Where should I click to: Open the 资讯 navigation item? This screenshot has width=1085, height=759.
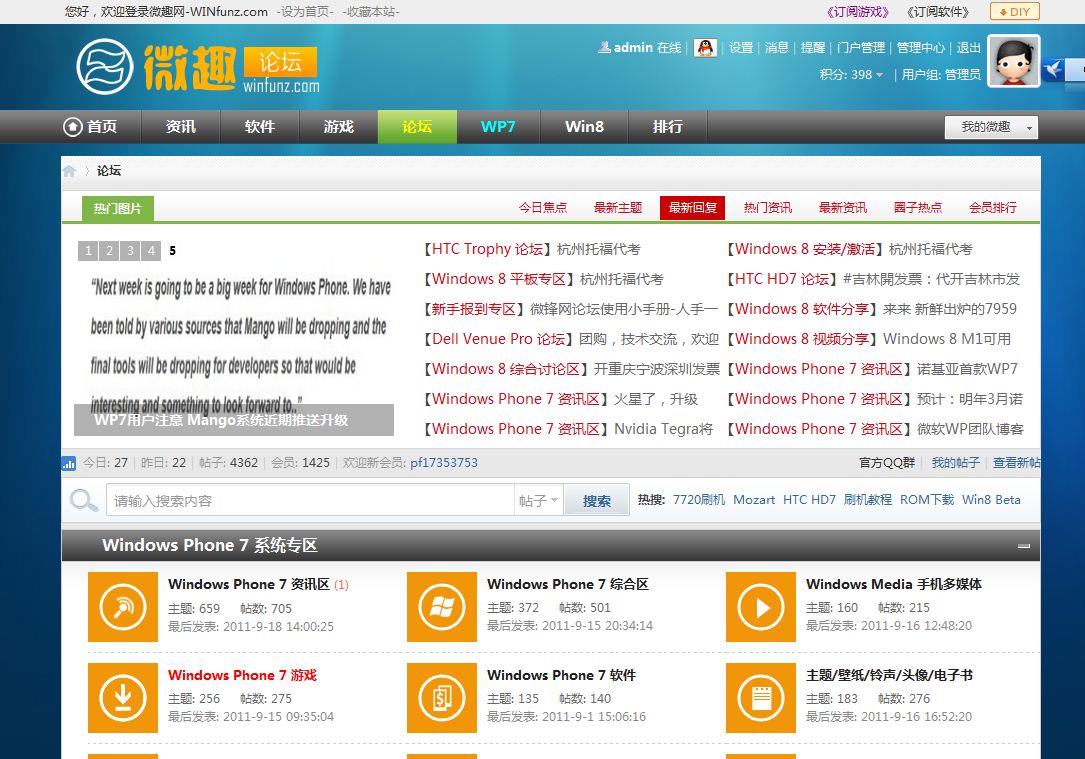coord(181,127)
